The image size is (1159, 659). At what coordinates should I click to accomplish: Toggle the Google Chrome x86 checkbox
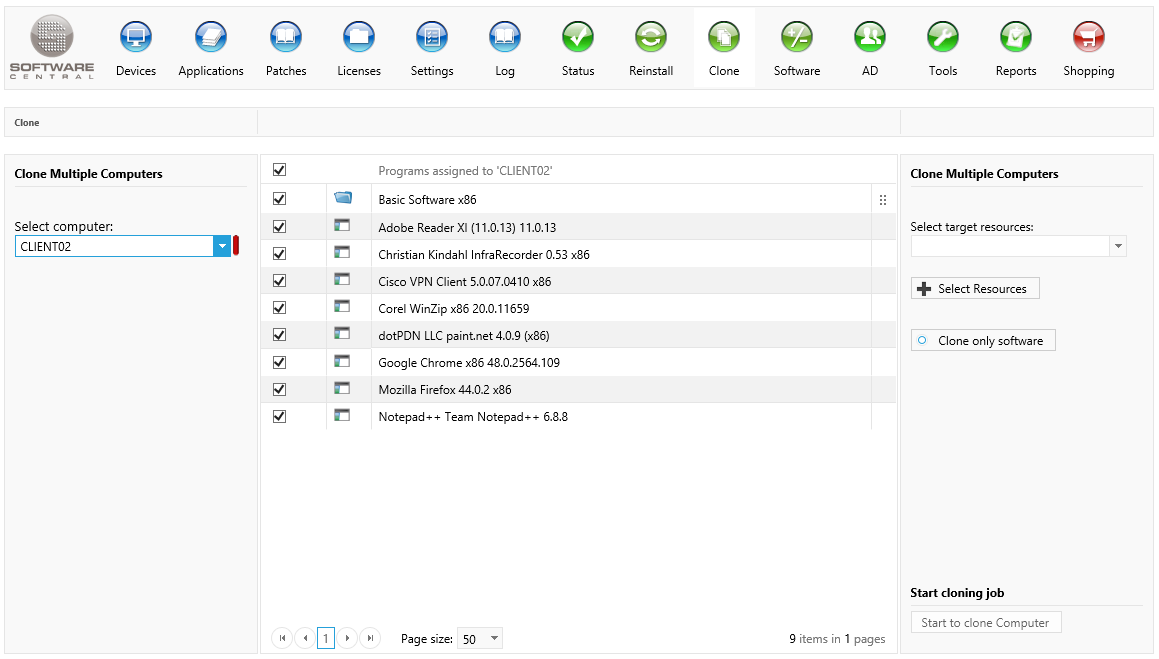(280, 362)
